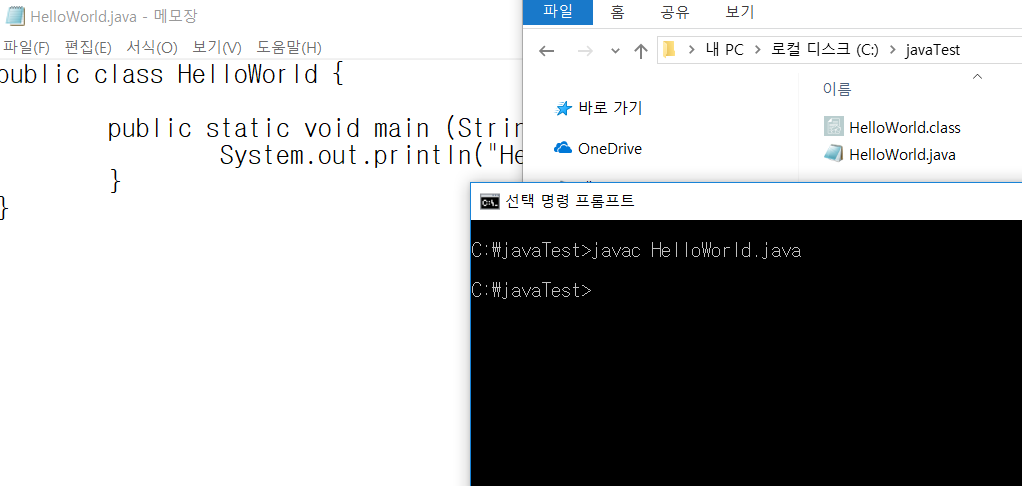1022x486 pixels.
Task: Click the javac HelloWorld.java command line
Action: 636,250
